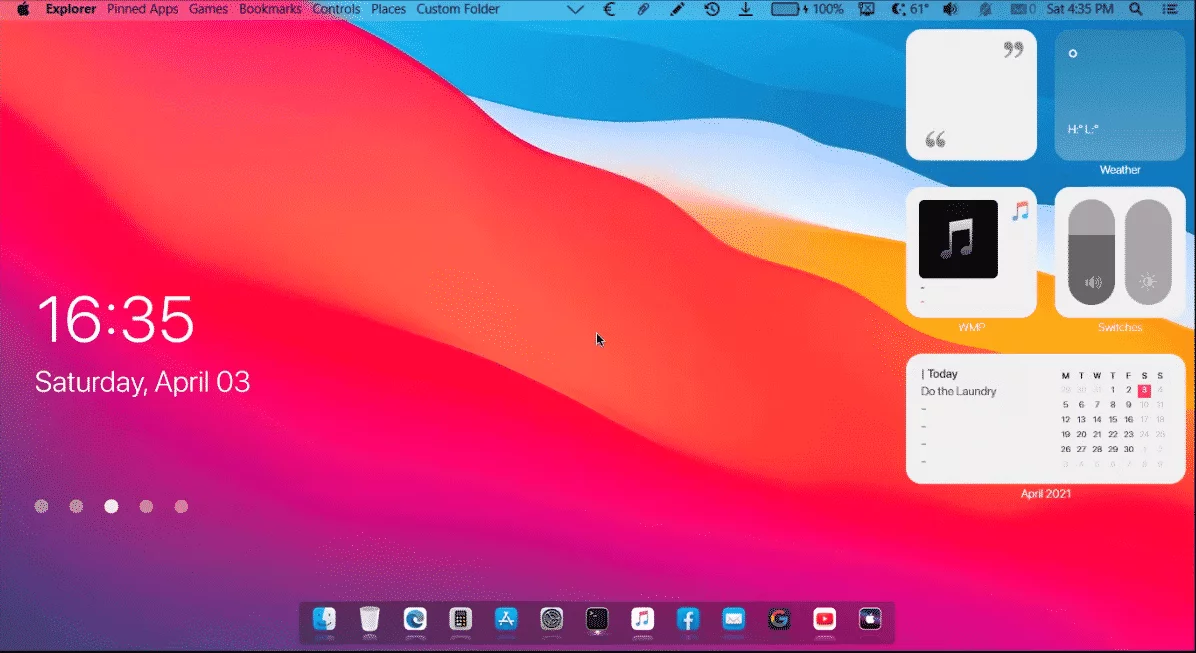Open the Pinned Apps menu
Screen dimensions: 1196x653
[142, 9]
